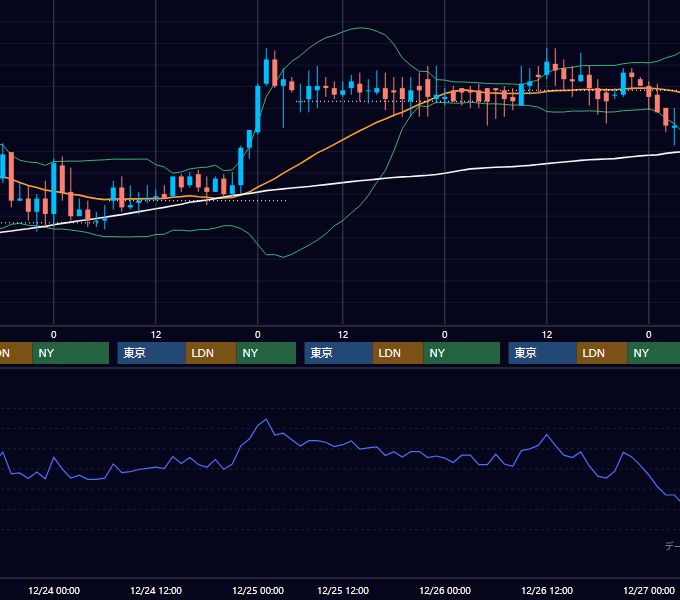Click the 12/27 00:00 date label
Viewport: 680px width, 600px height.
pos(649,590)
